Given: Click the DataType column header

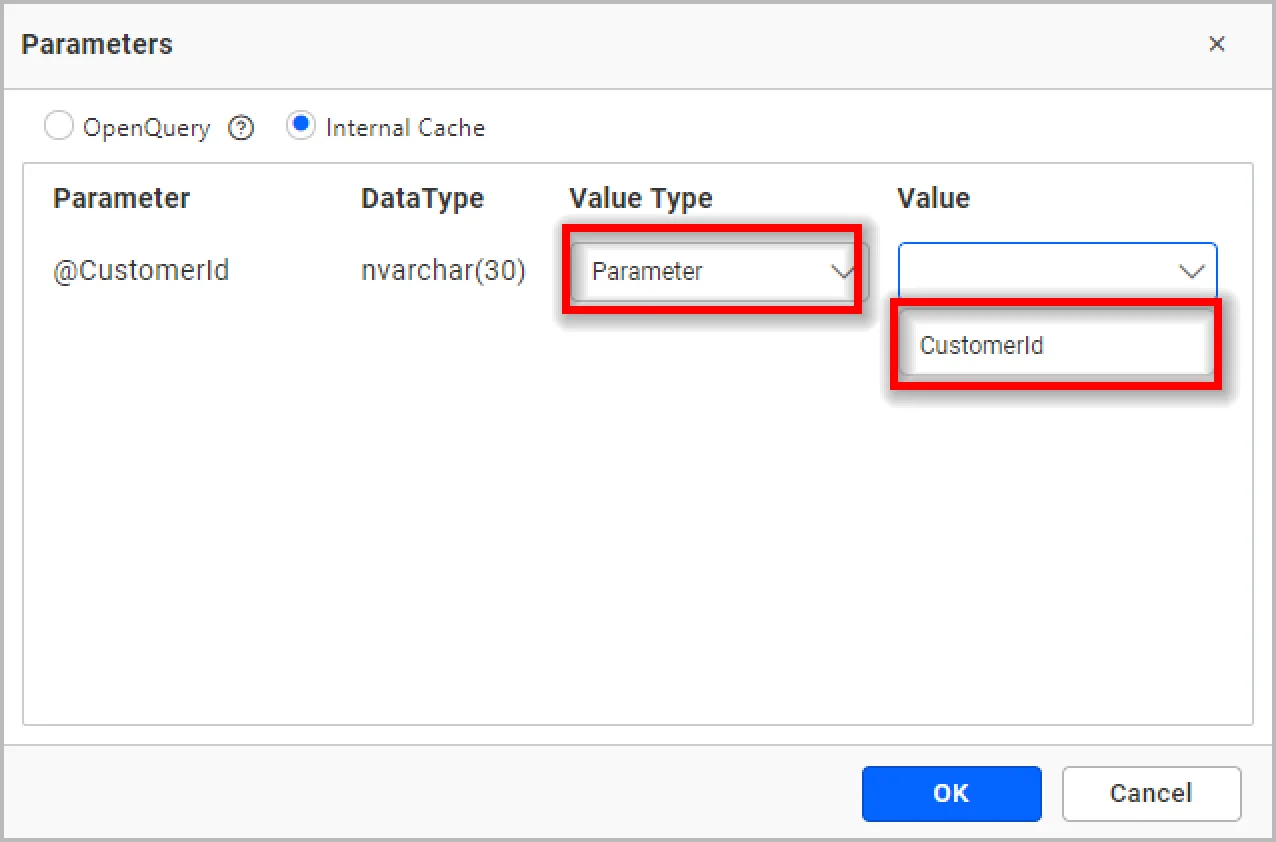Looking at the screenshot, I should pyautogui.click(x=422, y=198).
